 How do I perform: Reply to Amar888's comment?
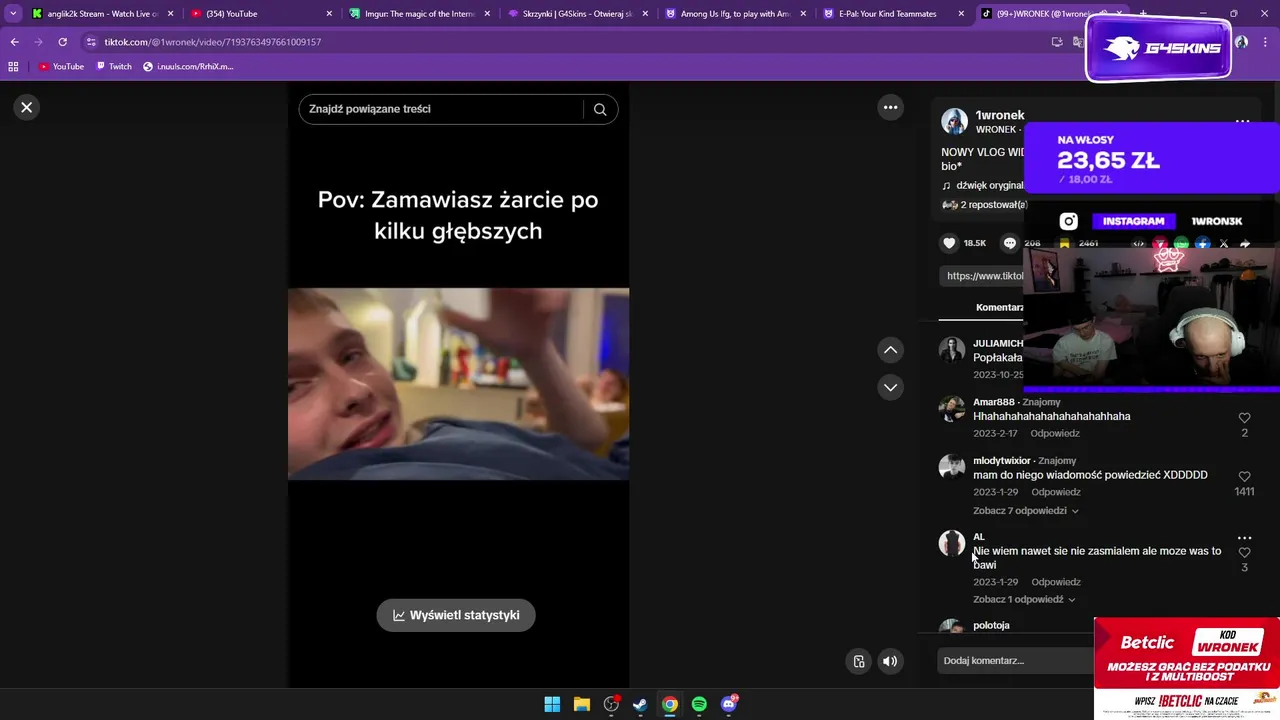[x=1056, y=434]
